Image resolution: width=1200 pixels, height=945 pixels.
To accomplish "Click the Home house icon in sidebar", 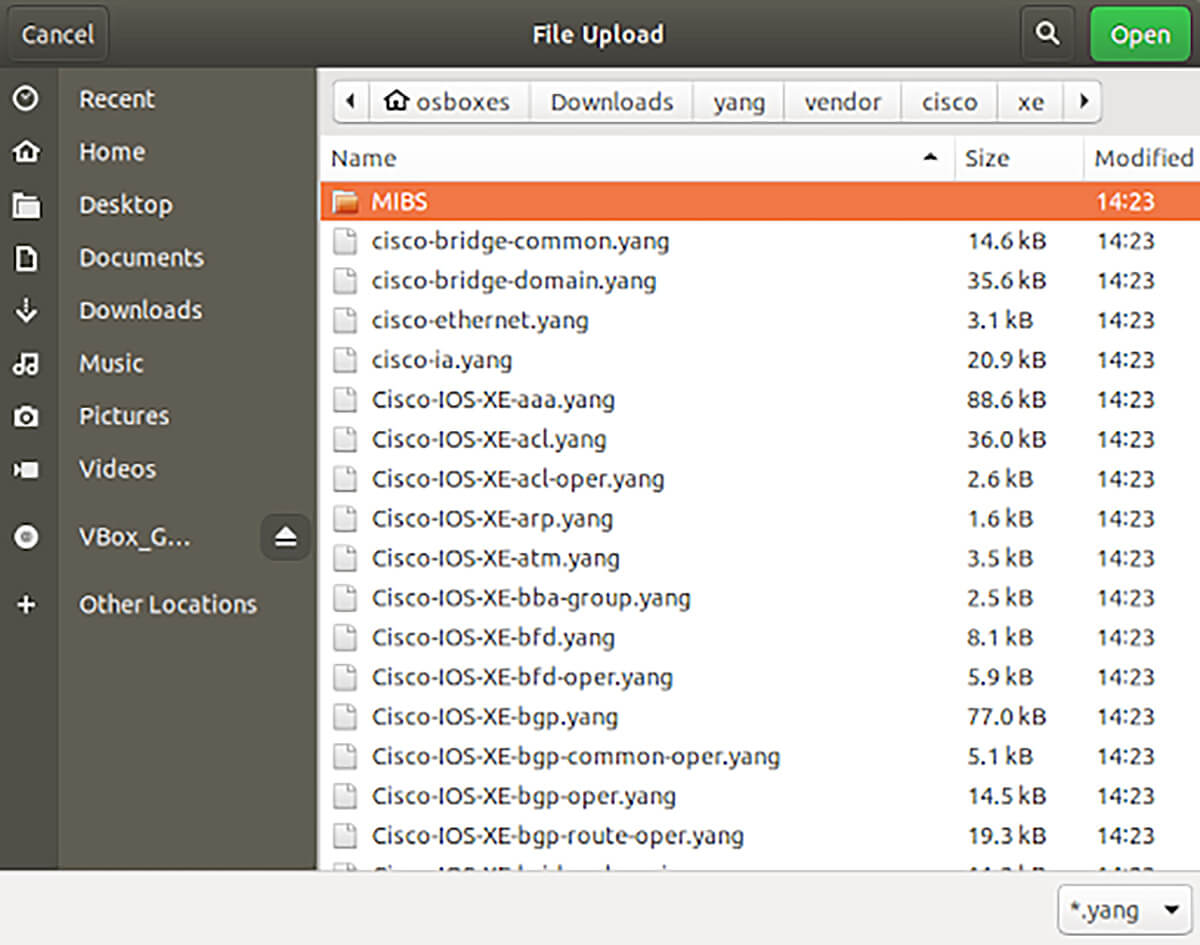I will [x=26, y=152].
